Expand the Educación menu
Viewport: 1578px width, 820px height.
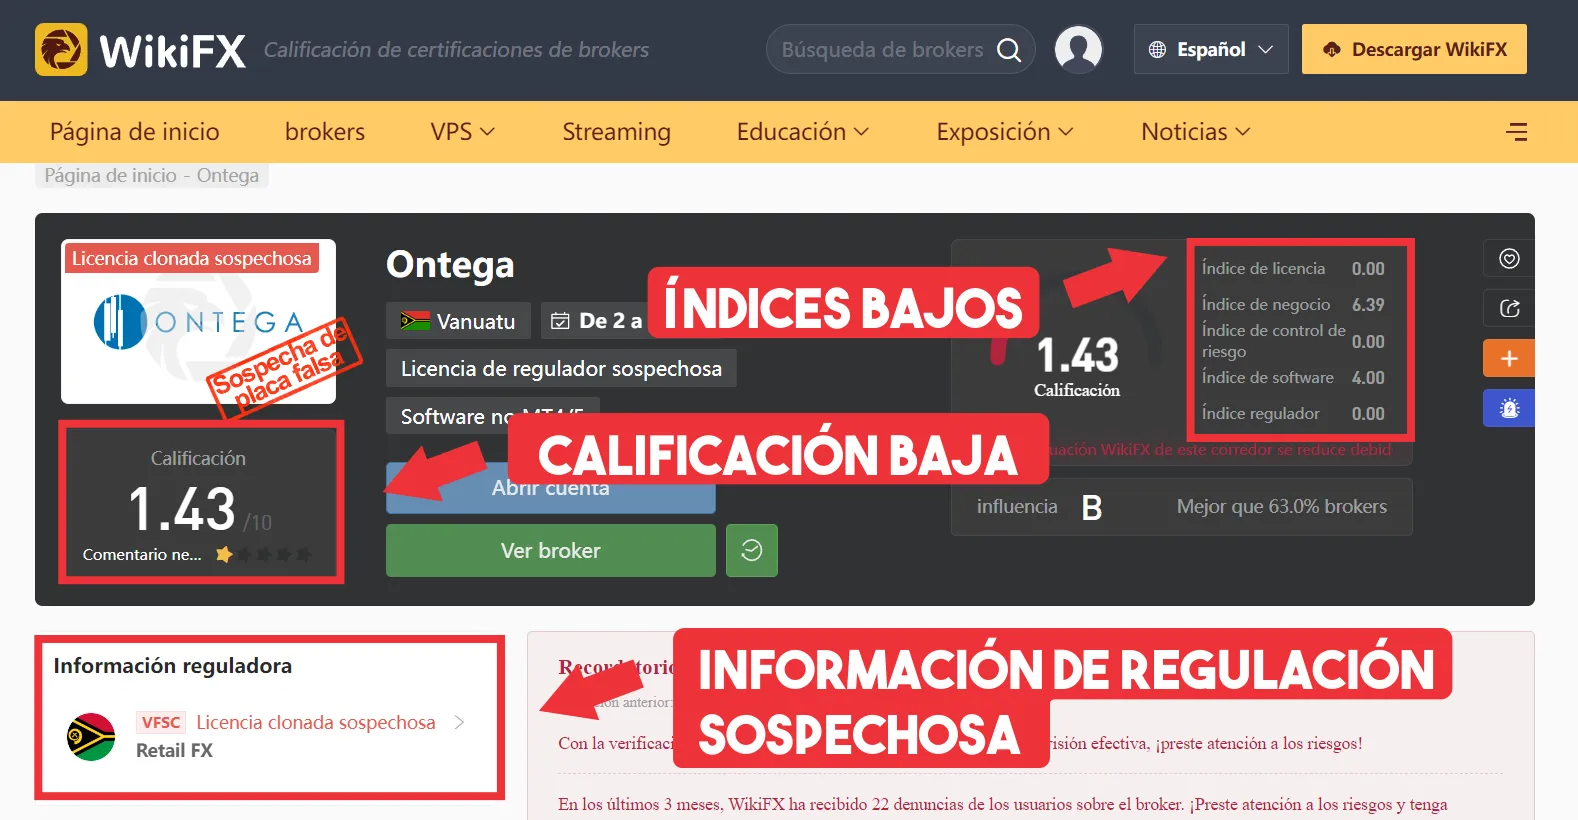click(x=803, y=132)
